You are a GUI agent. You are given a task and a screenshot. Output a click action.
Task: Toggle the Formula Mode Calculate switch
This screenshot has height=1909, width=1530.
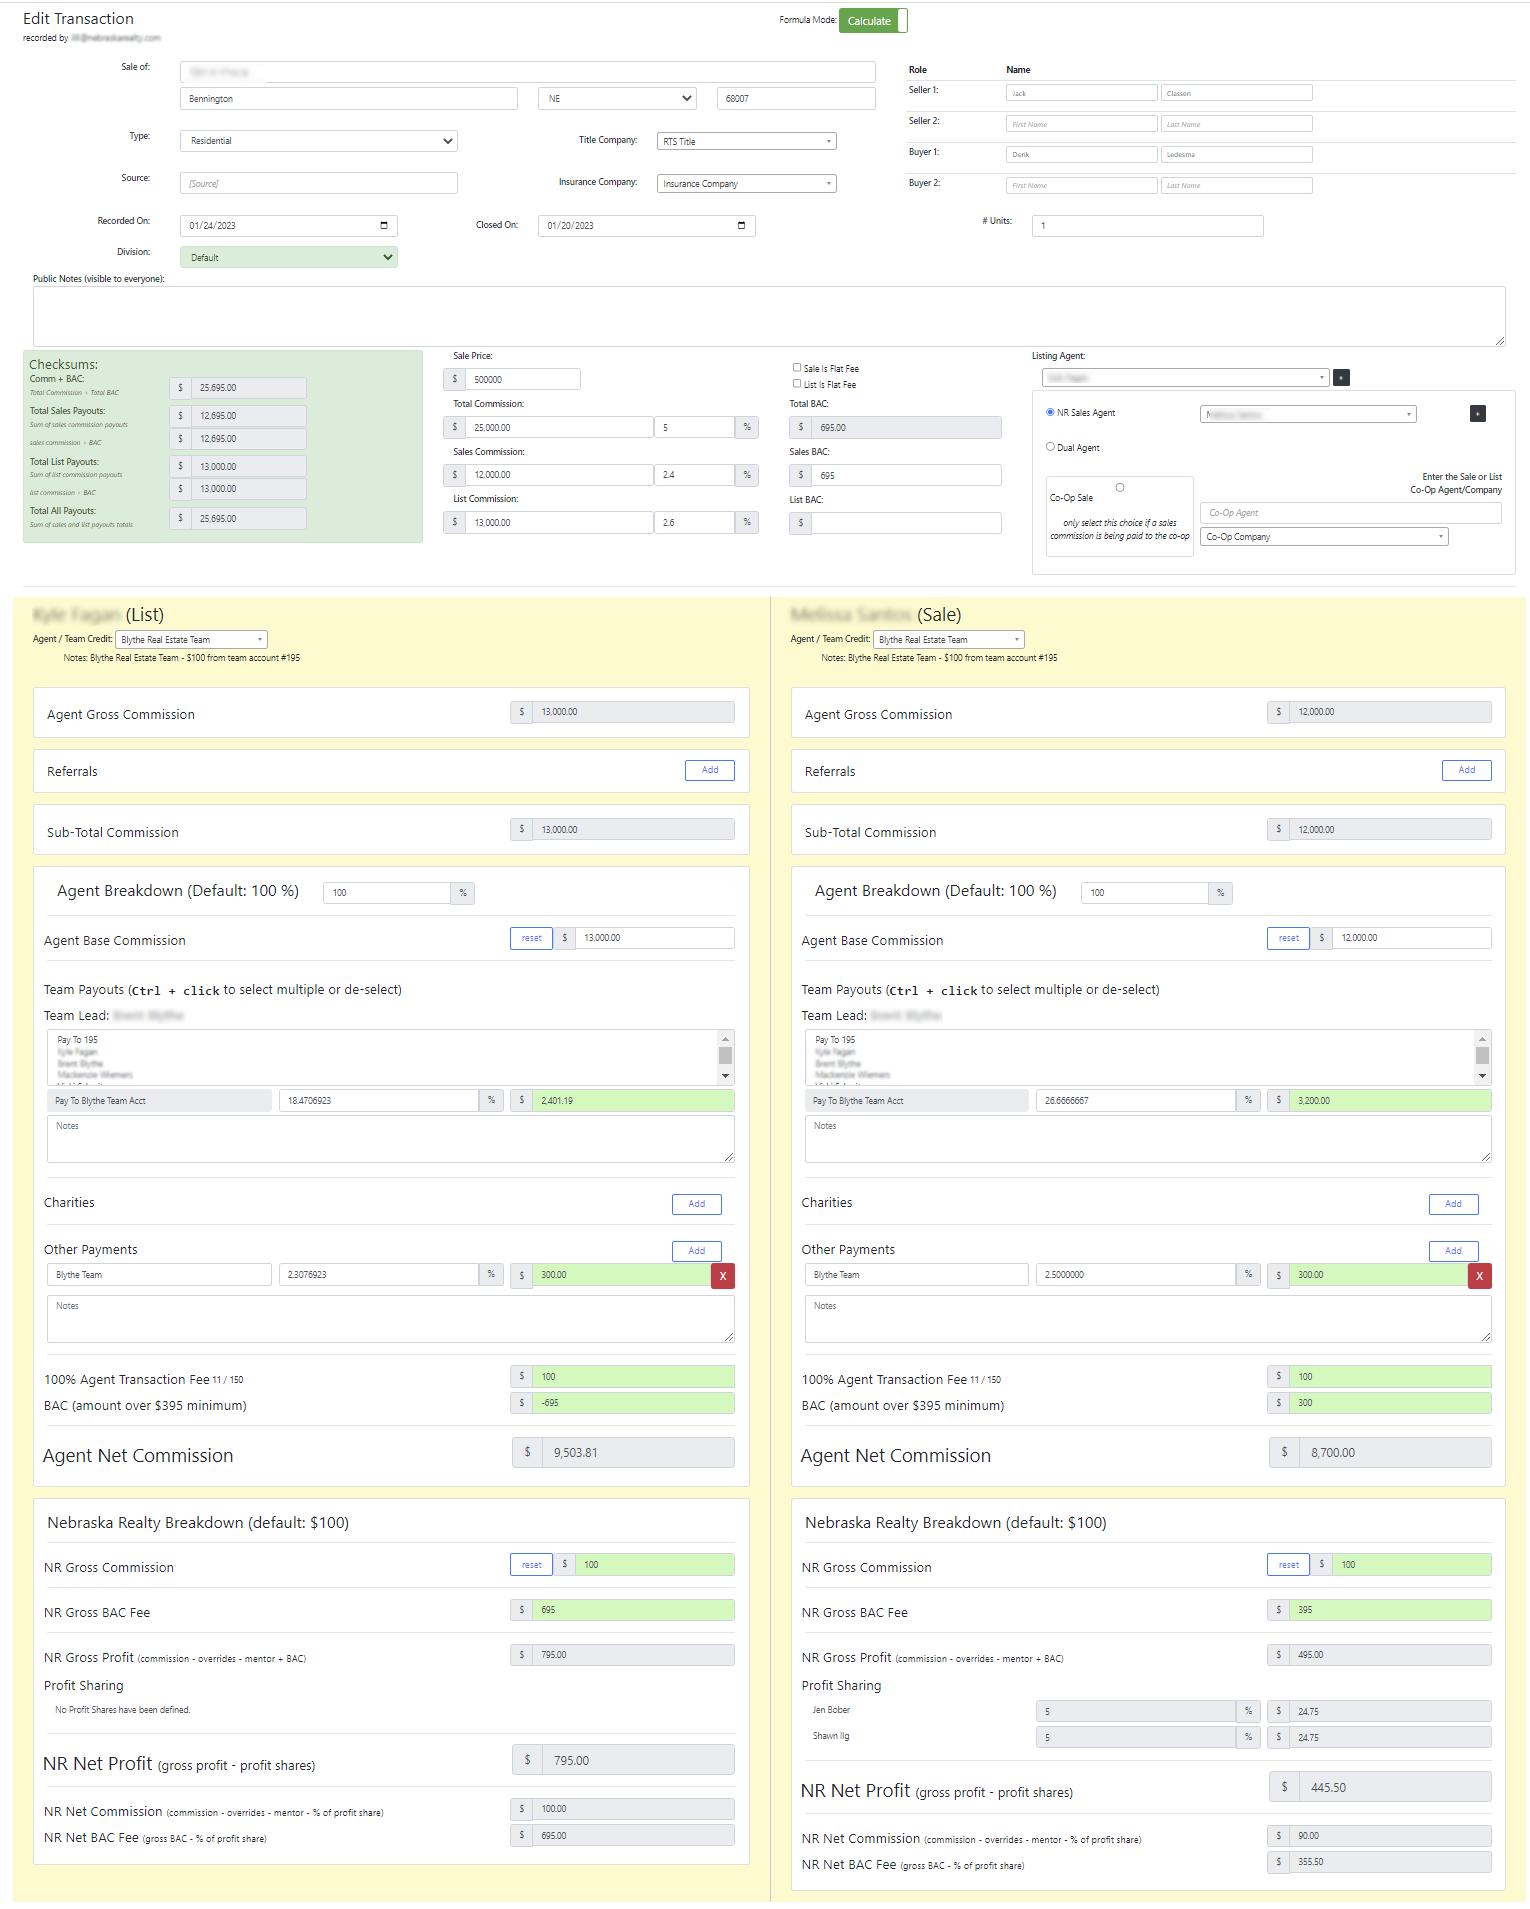click(873, 21)
